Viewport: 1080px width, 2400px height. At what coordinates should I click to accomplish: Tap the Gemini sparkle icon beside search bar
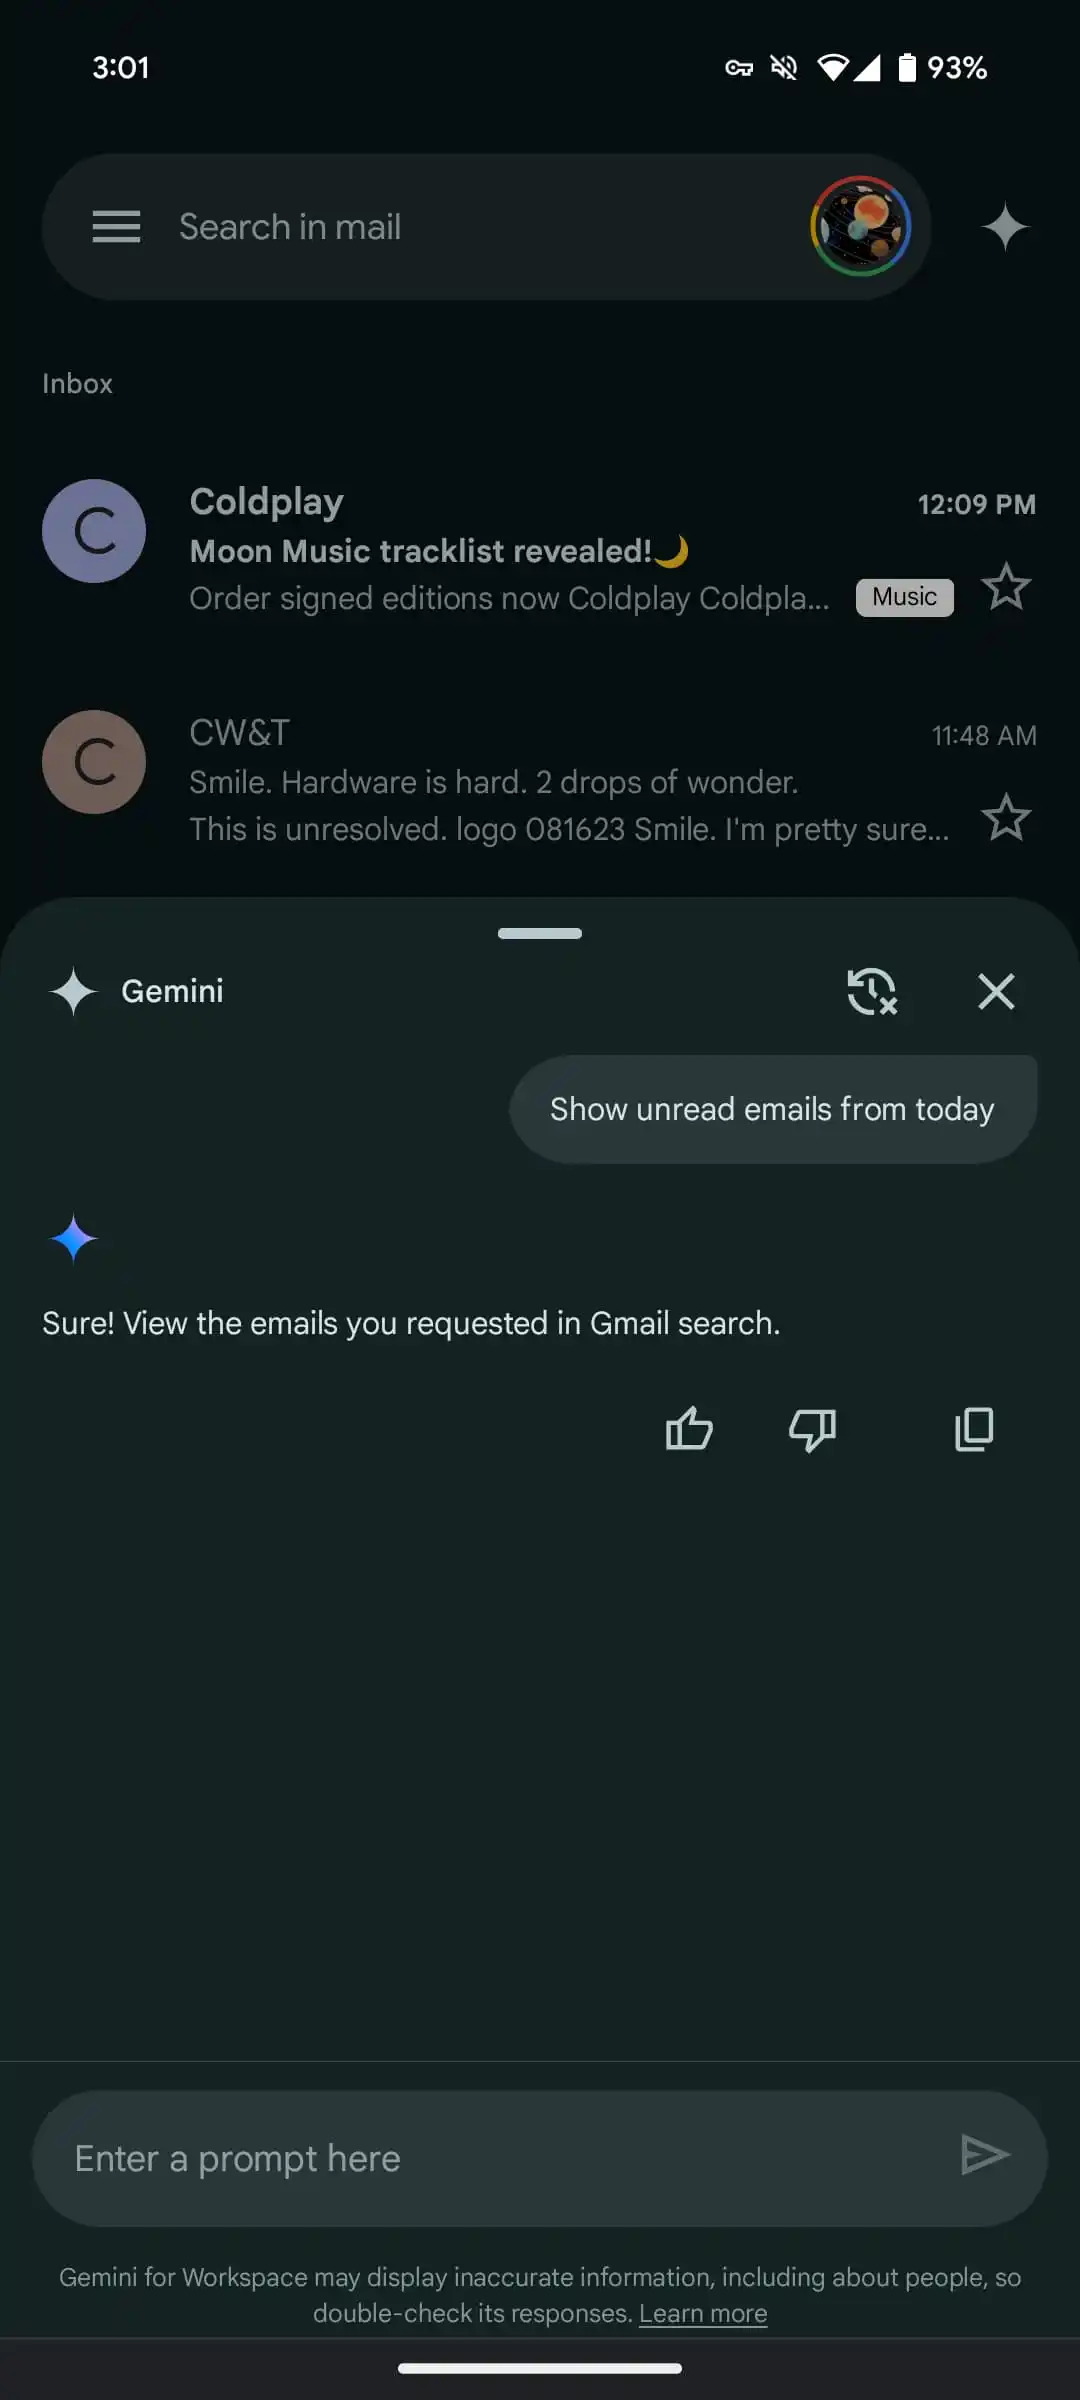point(1005,226)
